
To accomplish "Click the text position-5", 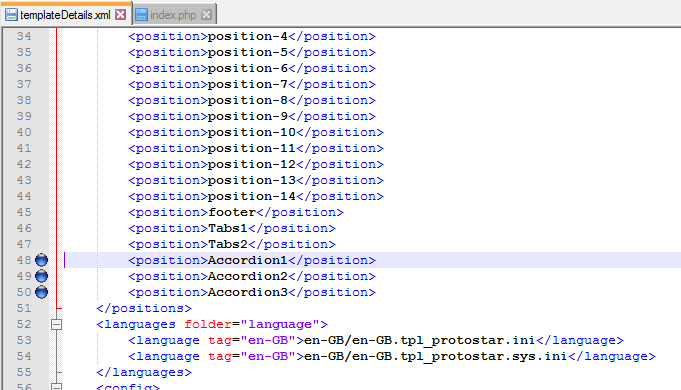I will [248, 53].
